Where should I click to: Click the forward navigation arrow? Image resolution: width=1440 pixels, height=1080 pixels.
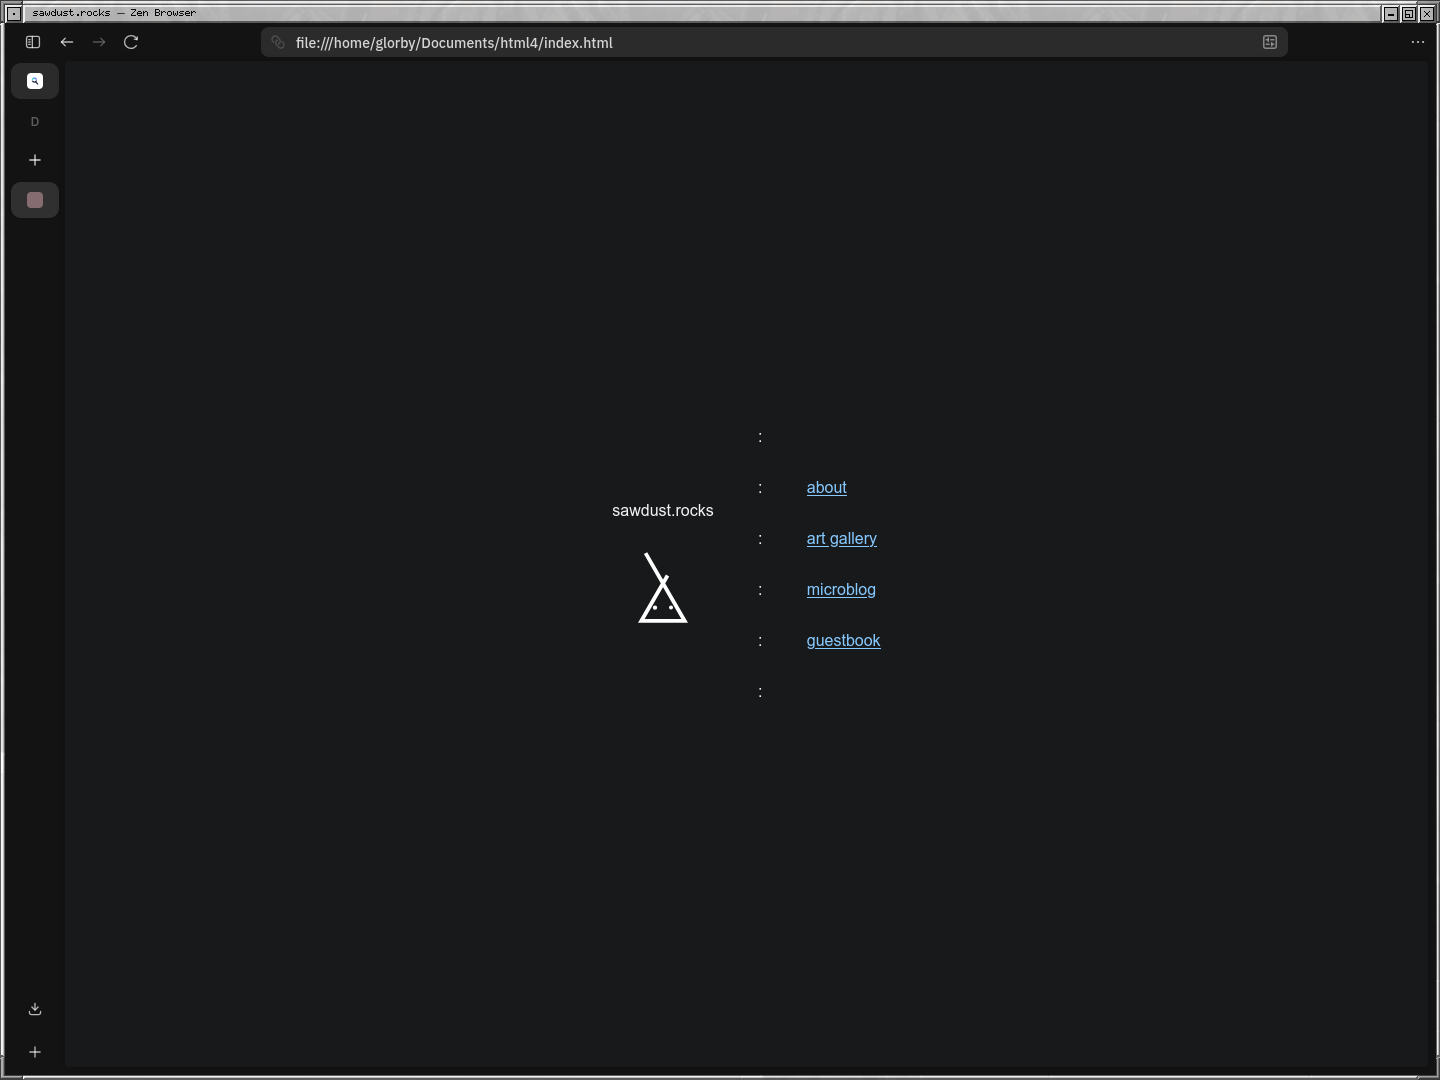click(x=99, y=42)
